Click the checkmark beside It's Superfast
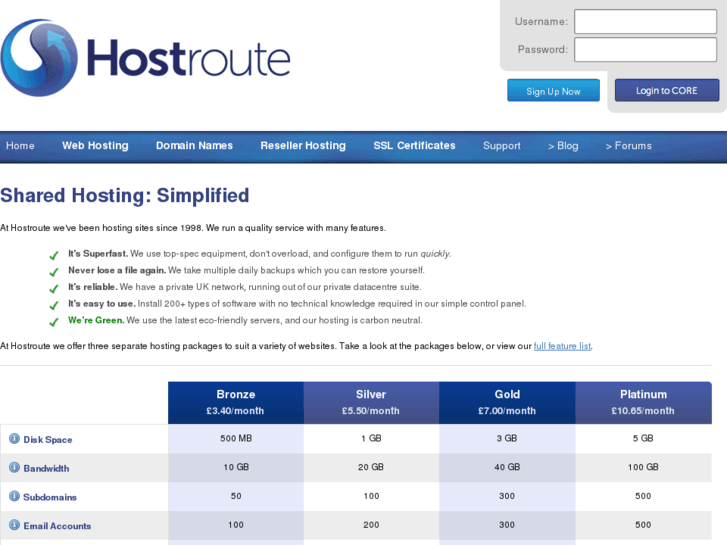 pos(54,255)
